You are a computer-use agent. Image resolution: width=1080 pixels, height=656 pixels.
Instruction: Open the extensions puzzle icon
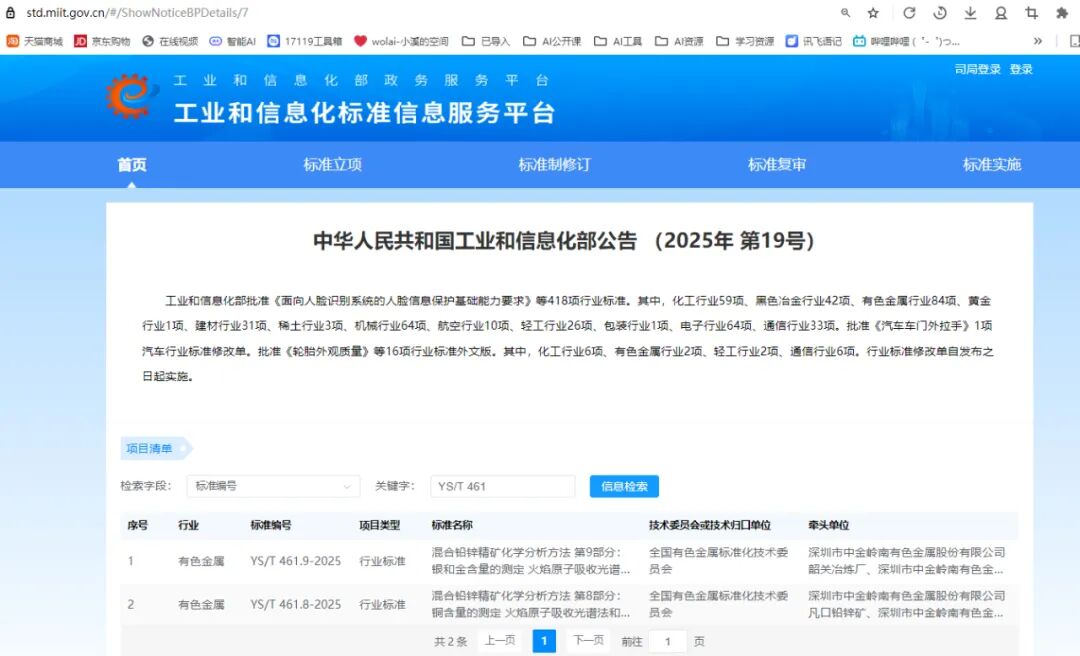pos(1061,13)
